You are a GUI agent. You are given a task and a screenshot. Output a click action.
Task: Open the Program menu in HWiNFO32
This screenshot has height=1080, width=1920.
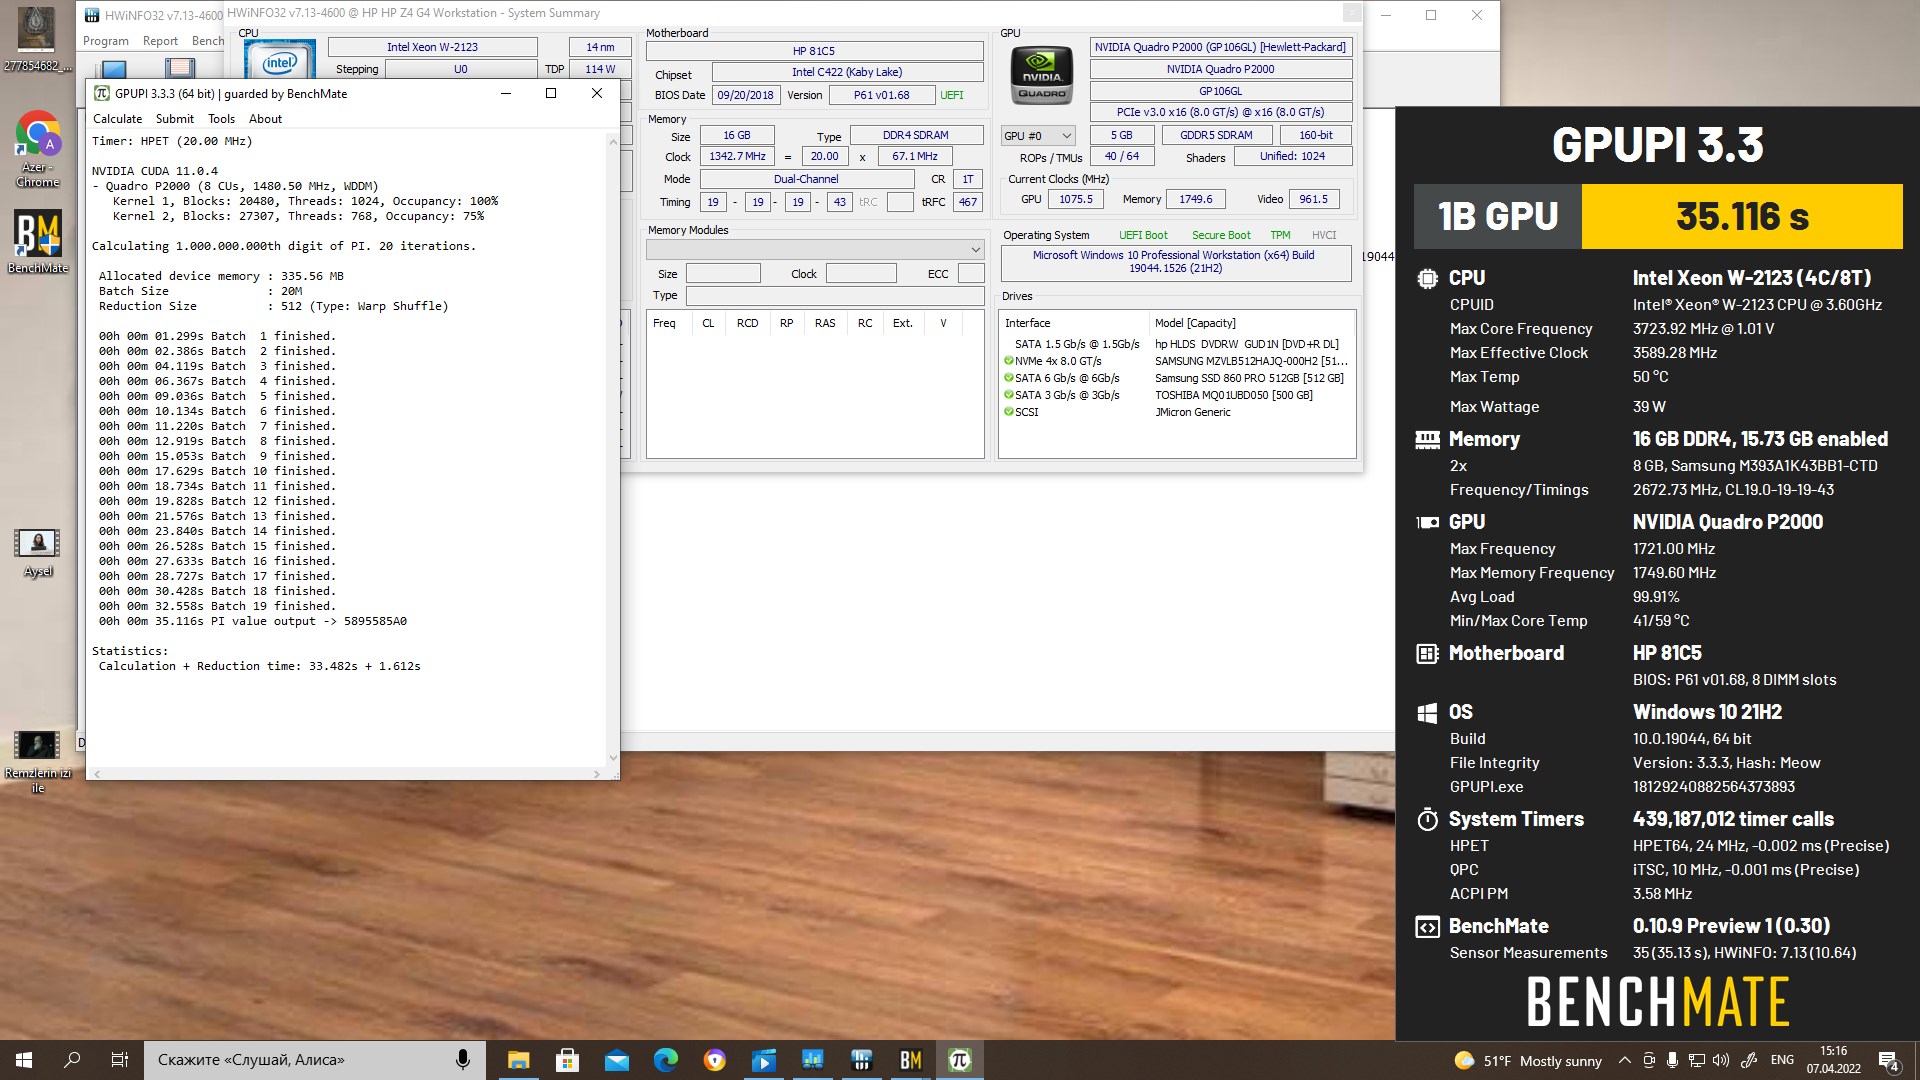point(106,41)
